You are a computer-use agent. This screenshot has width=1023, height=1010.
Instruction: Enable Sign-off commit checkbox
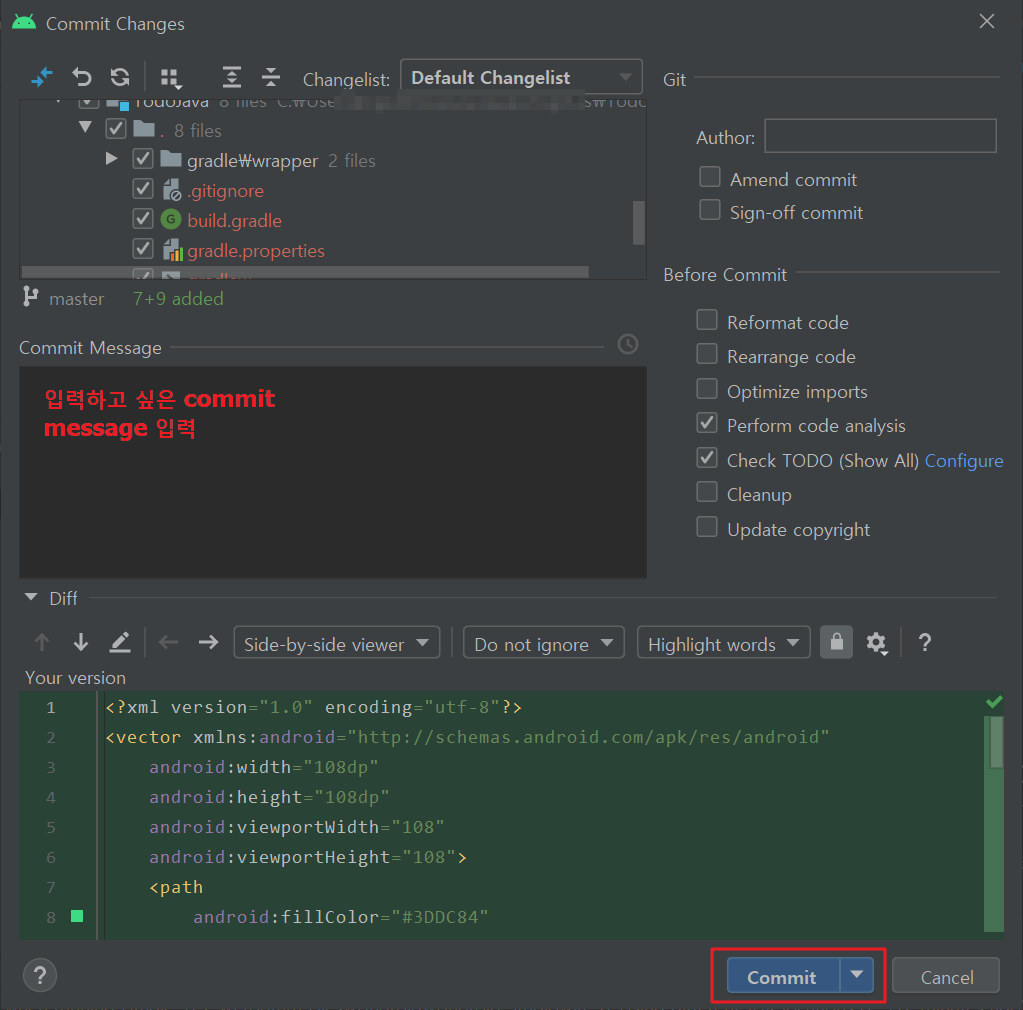tap(710, 210)
